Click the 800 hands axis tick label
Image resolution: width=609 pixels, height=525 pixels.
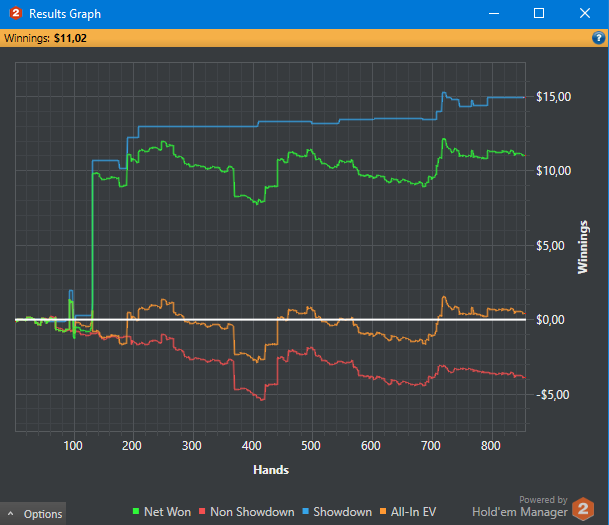pyautogui.click(x=491, y=445)
